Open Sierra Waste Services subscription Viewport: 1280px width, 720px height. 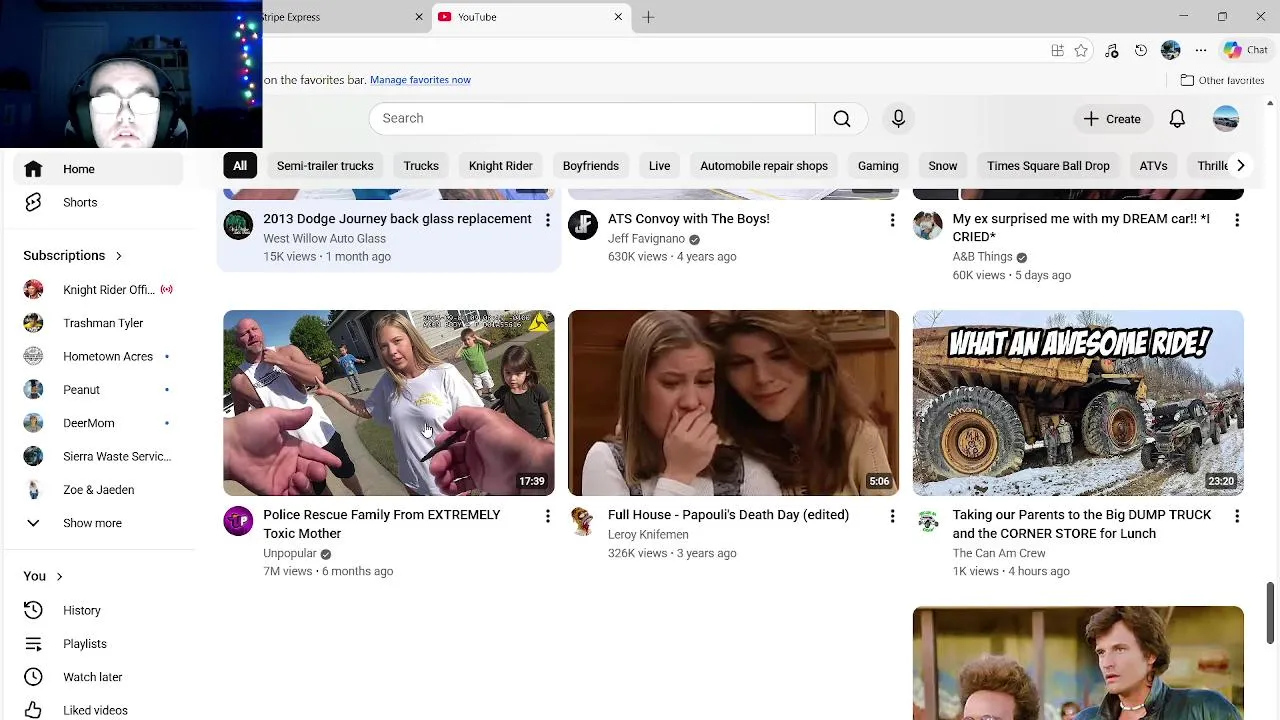(98, 456)
